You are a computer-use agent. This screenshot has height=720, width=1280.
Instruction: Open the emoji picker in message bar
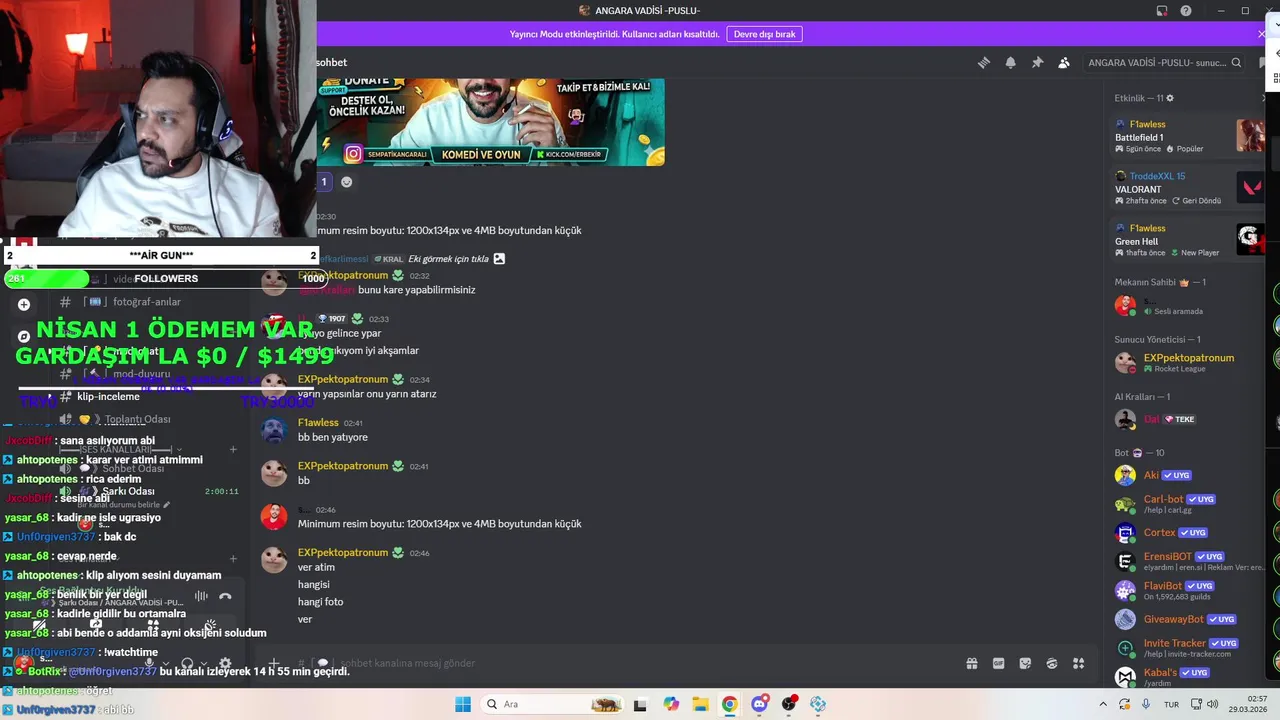click(x=1052, y=663)
